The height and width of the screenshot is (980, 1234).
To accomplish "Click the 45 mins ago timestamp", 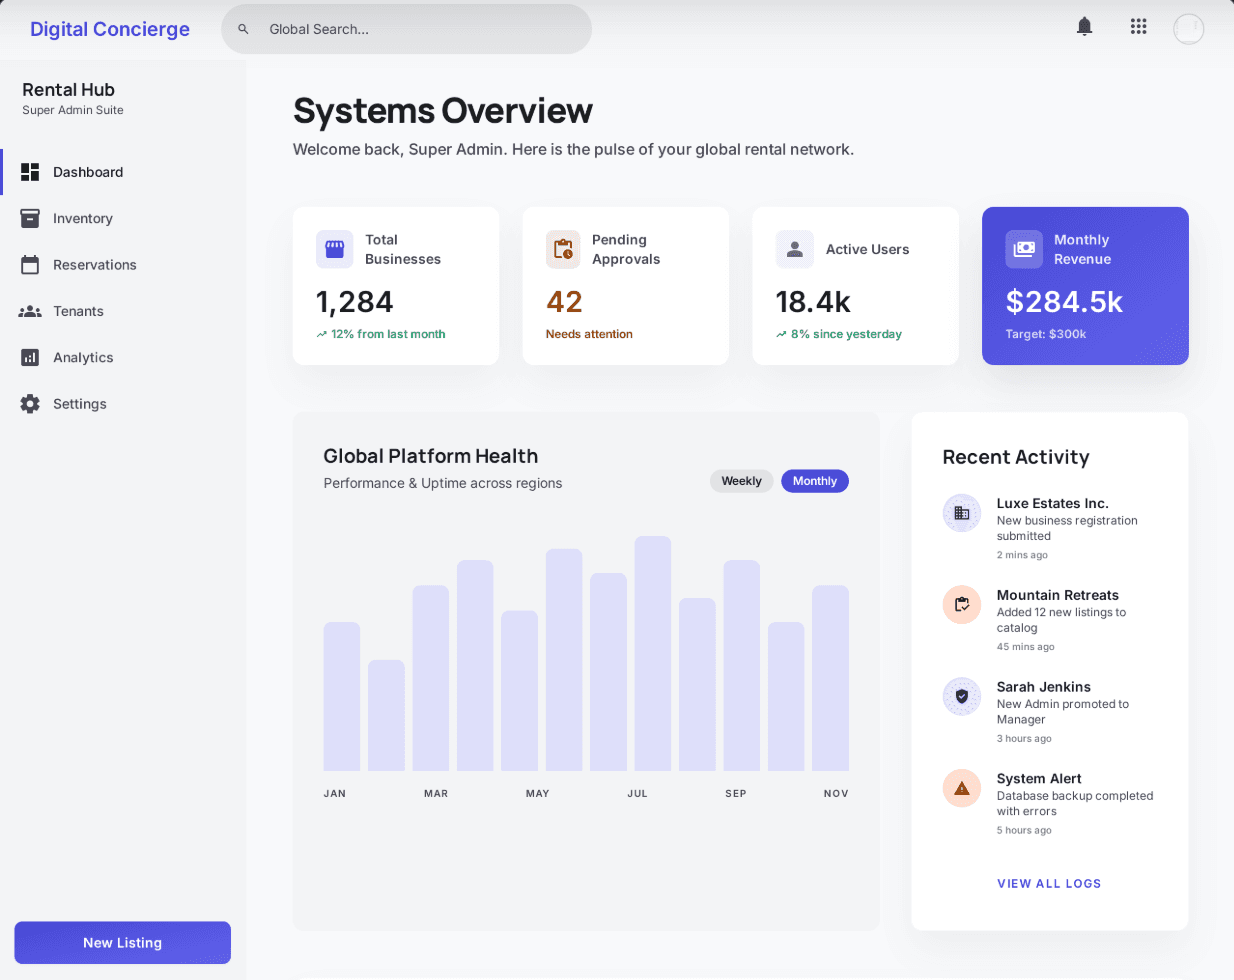I will (1026, 647).
